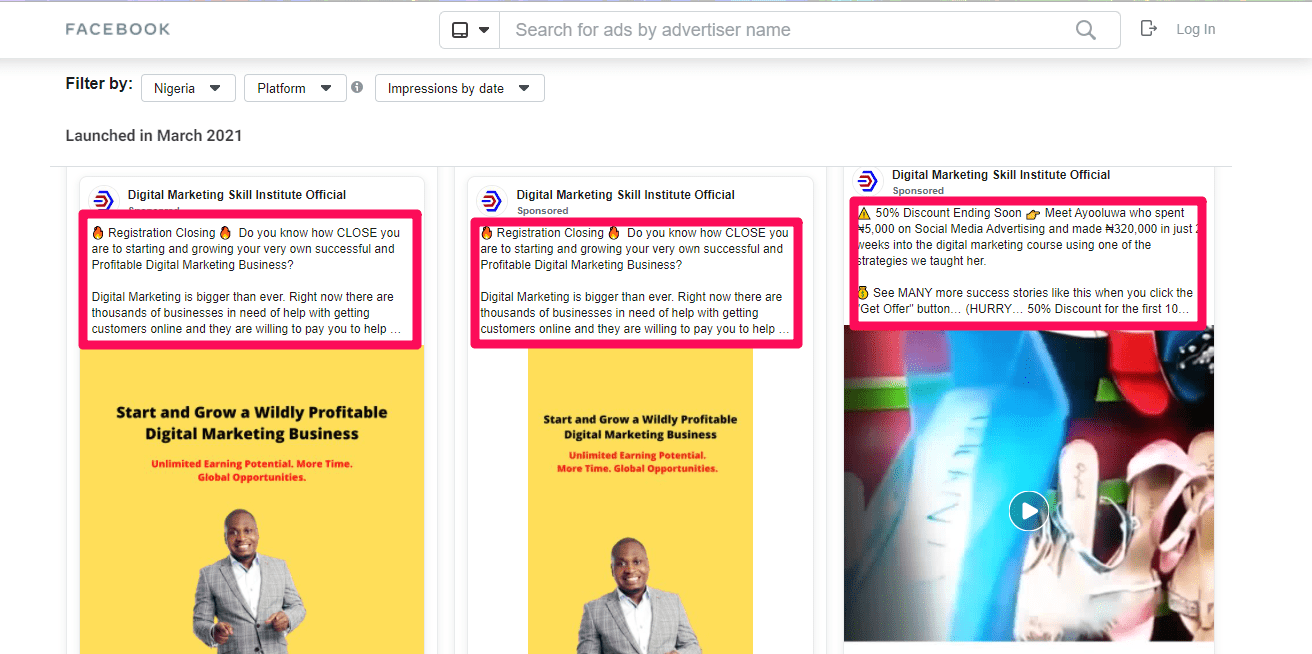Focus the search ads by advertiser field
Viewport: 1312px width, 654px height.
780,30
